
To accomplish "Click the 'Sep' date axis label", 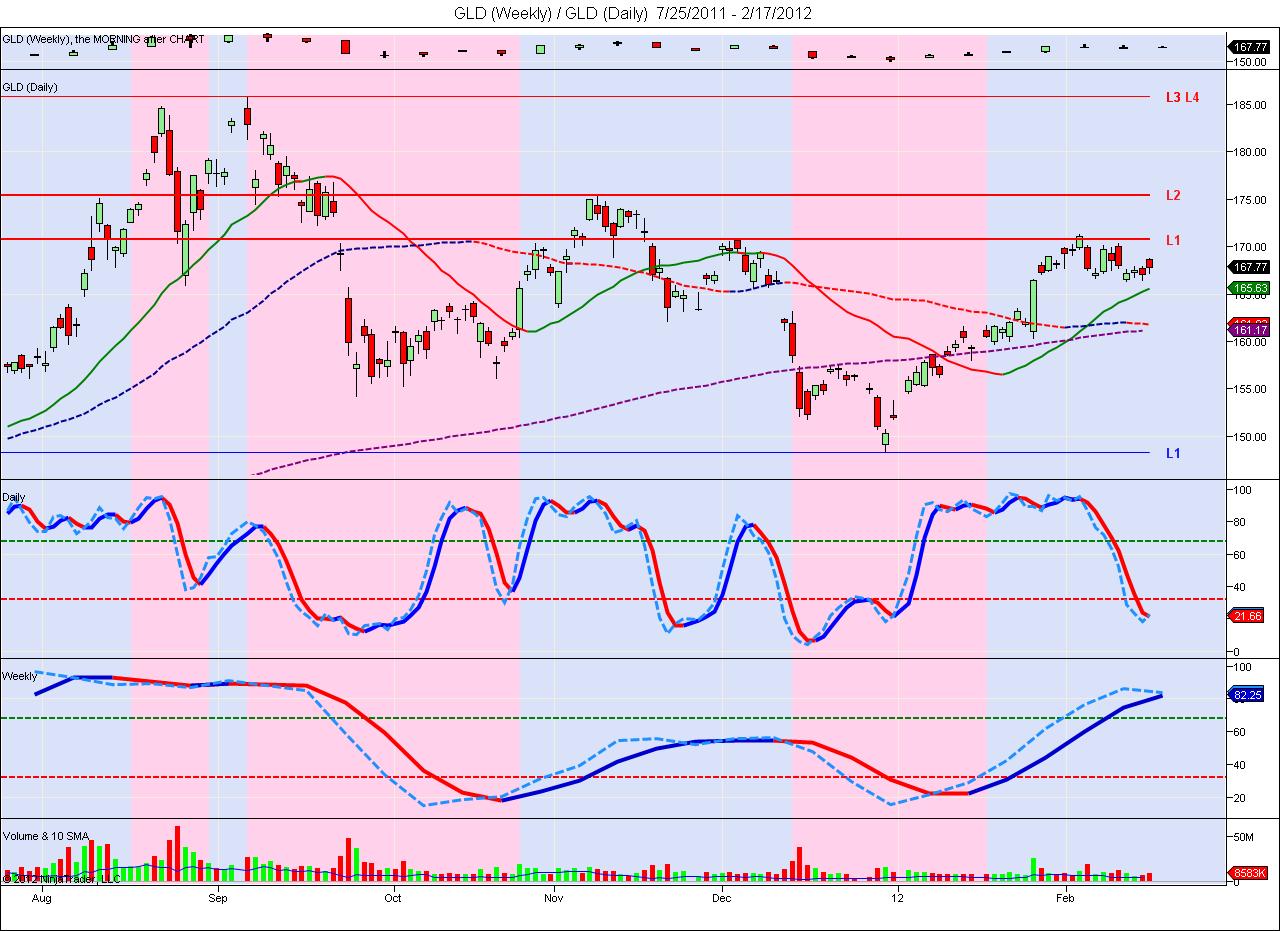I will click(x=219, y=898).
